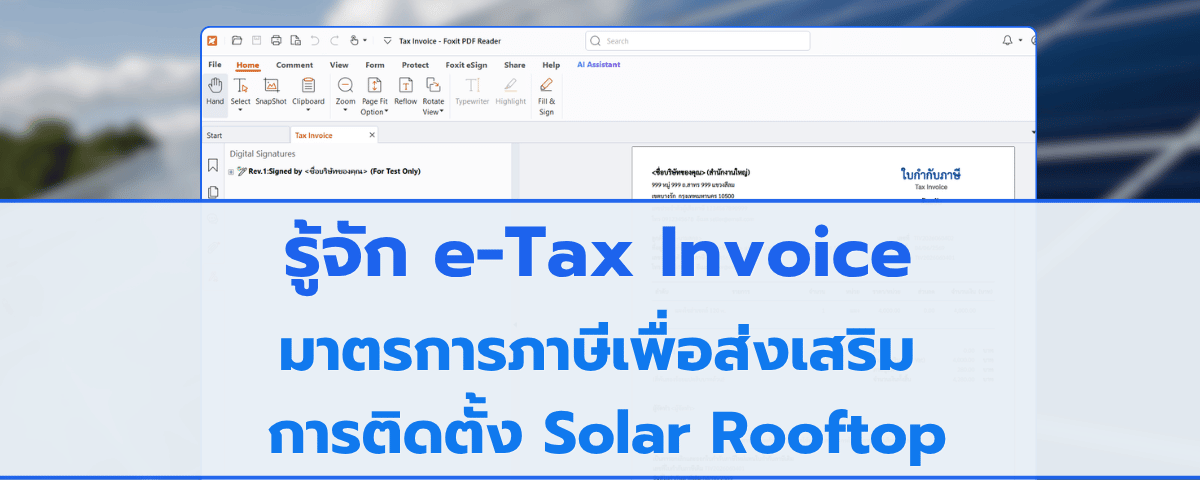Open the Help ribbon tab
This screenshot has width=1200, height=480.
coord(551,64)
